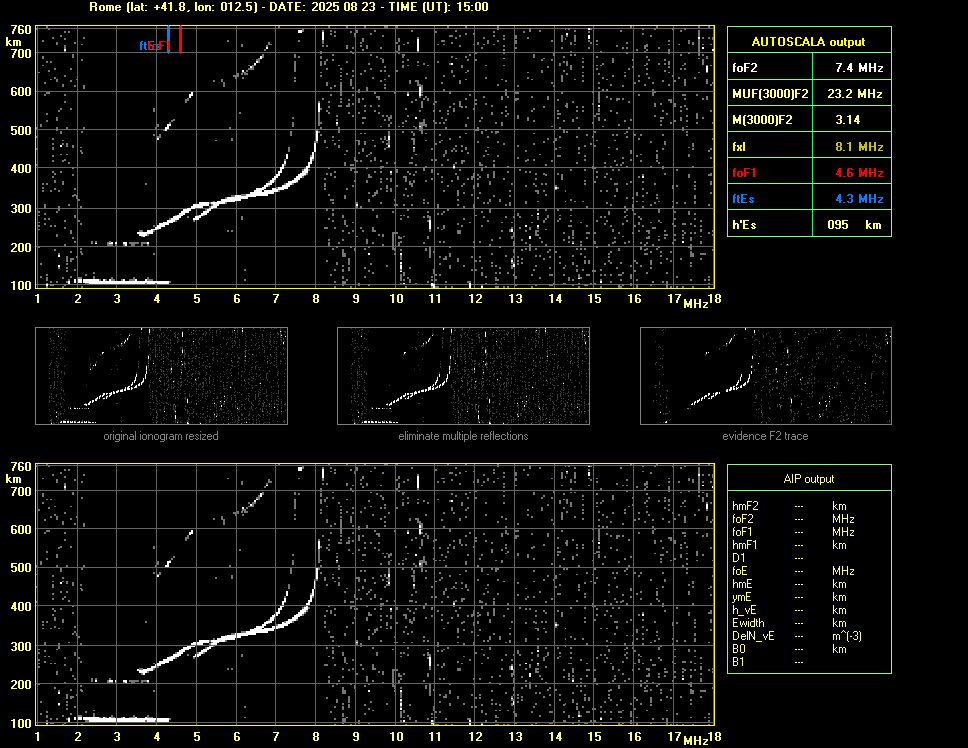
Task: Click the foF2 row in AIP output
Action: pyautogui.click(x=809, y=519)
